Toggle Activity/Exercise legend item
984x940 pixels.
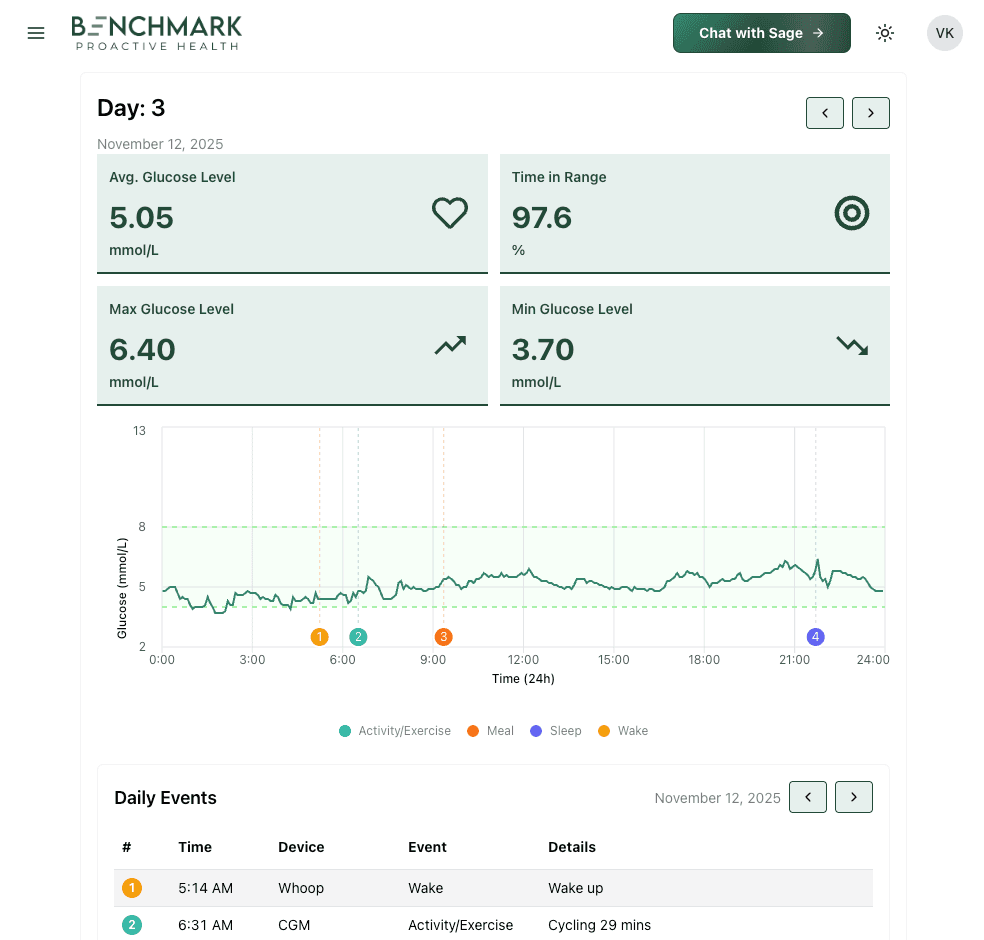click(395, 731)
